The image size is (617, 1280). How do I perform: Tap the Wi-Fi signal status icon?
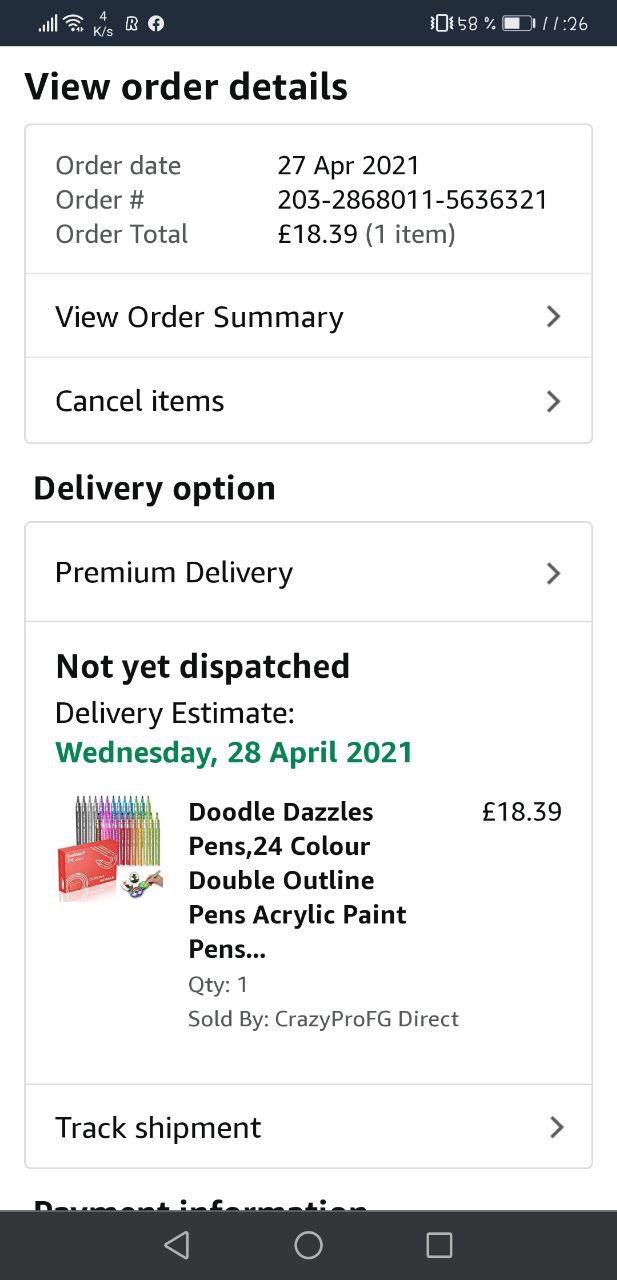[73, 22]
